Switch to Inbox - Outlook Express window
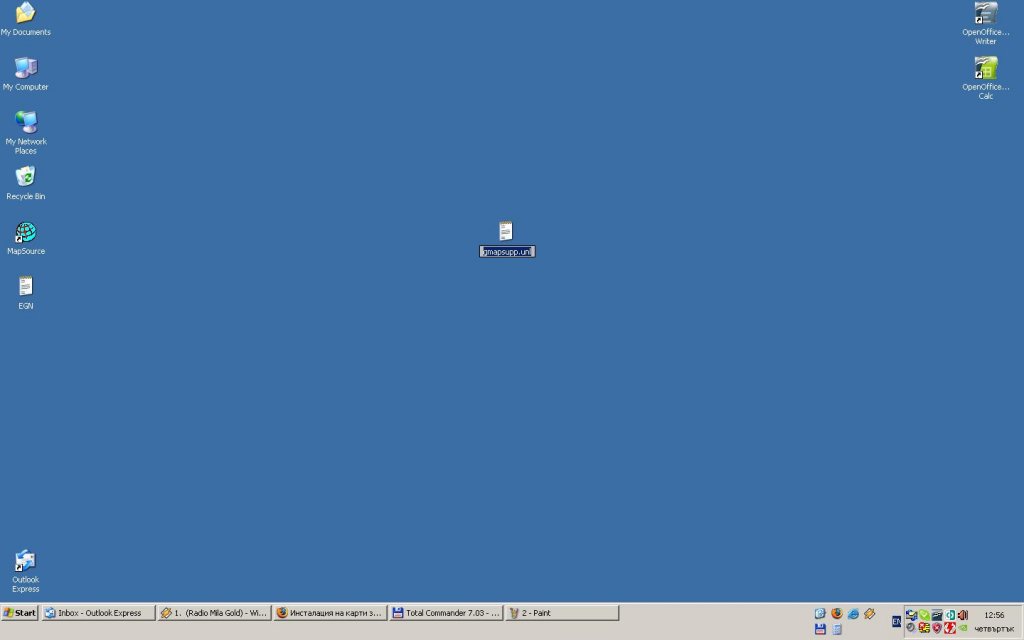This screenshot has width=1024, height=640. 99,613
